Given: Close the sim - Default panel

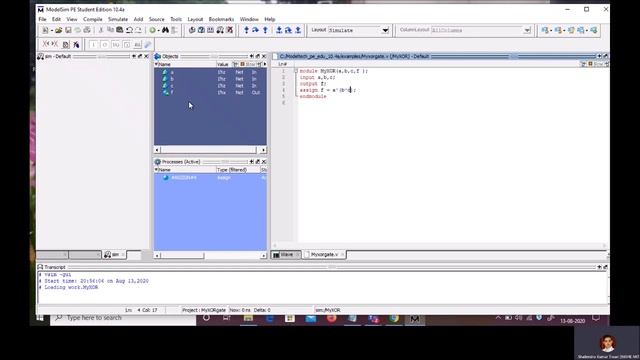Looking at the screenshot, I should [x=146, y=56].
